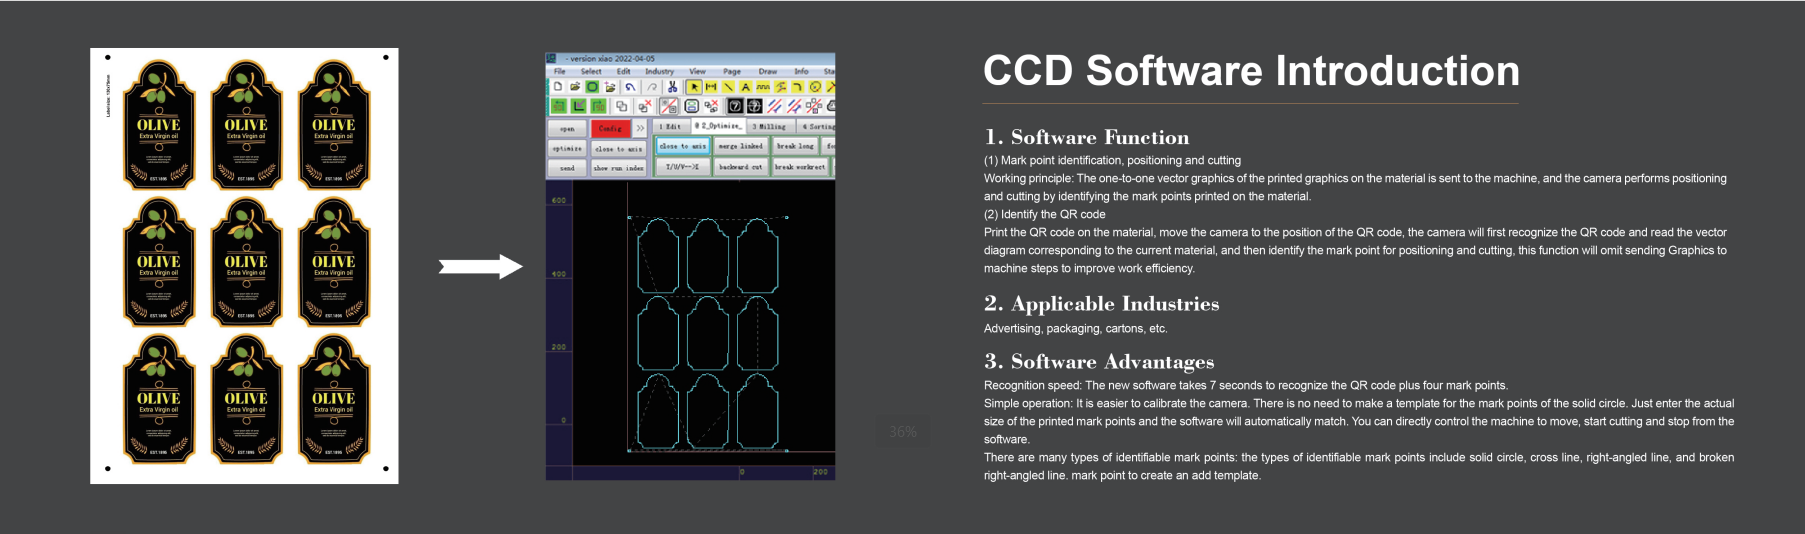Open the Industry menu

click(x=659, y=72)
